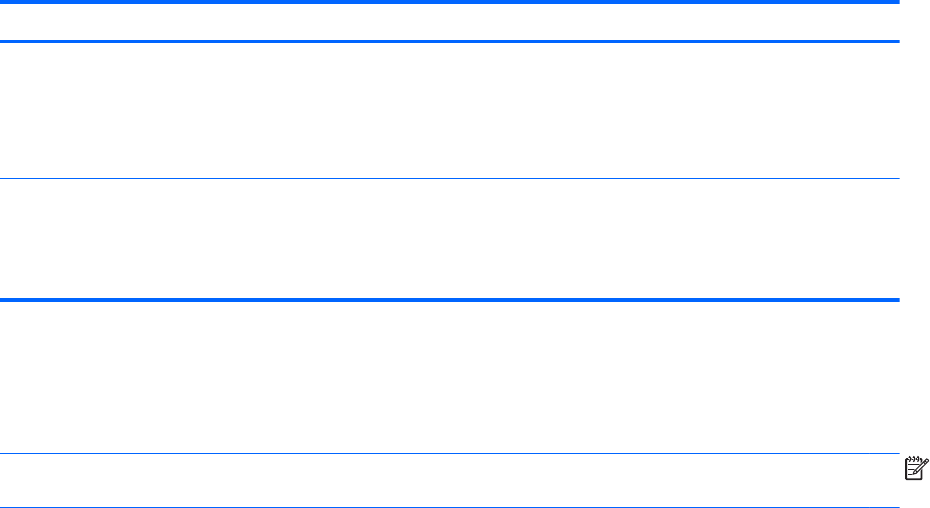Click the blank space below the table
The height and width of the screenshot is (508, 930).
[450, 375]
